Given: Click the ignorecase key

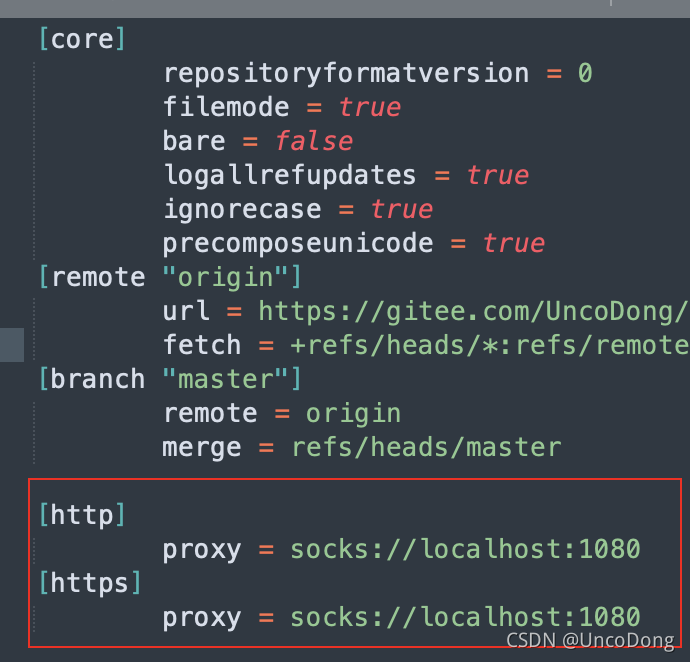Looking at the screenshot, I should (243, 209).
